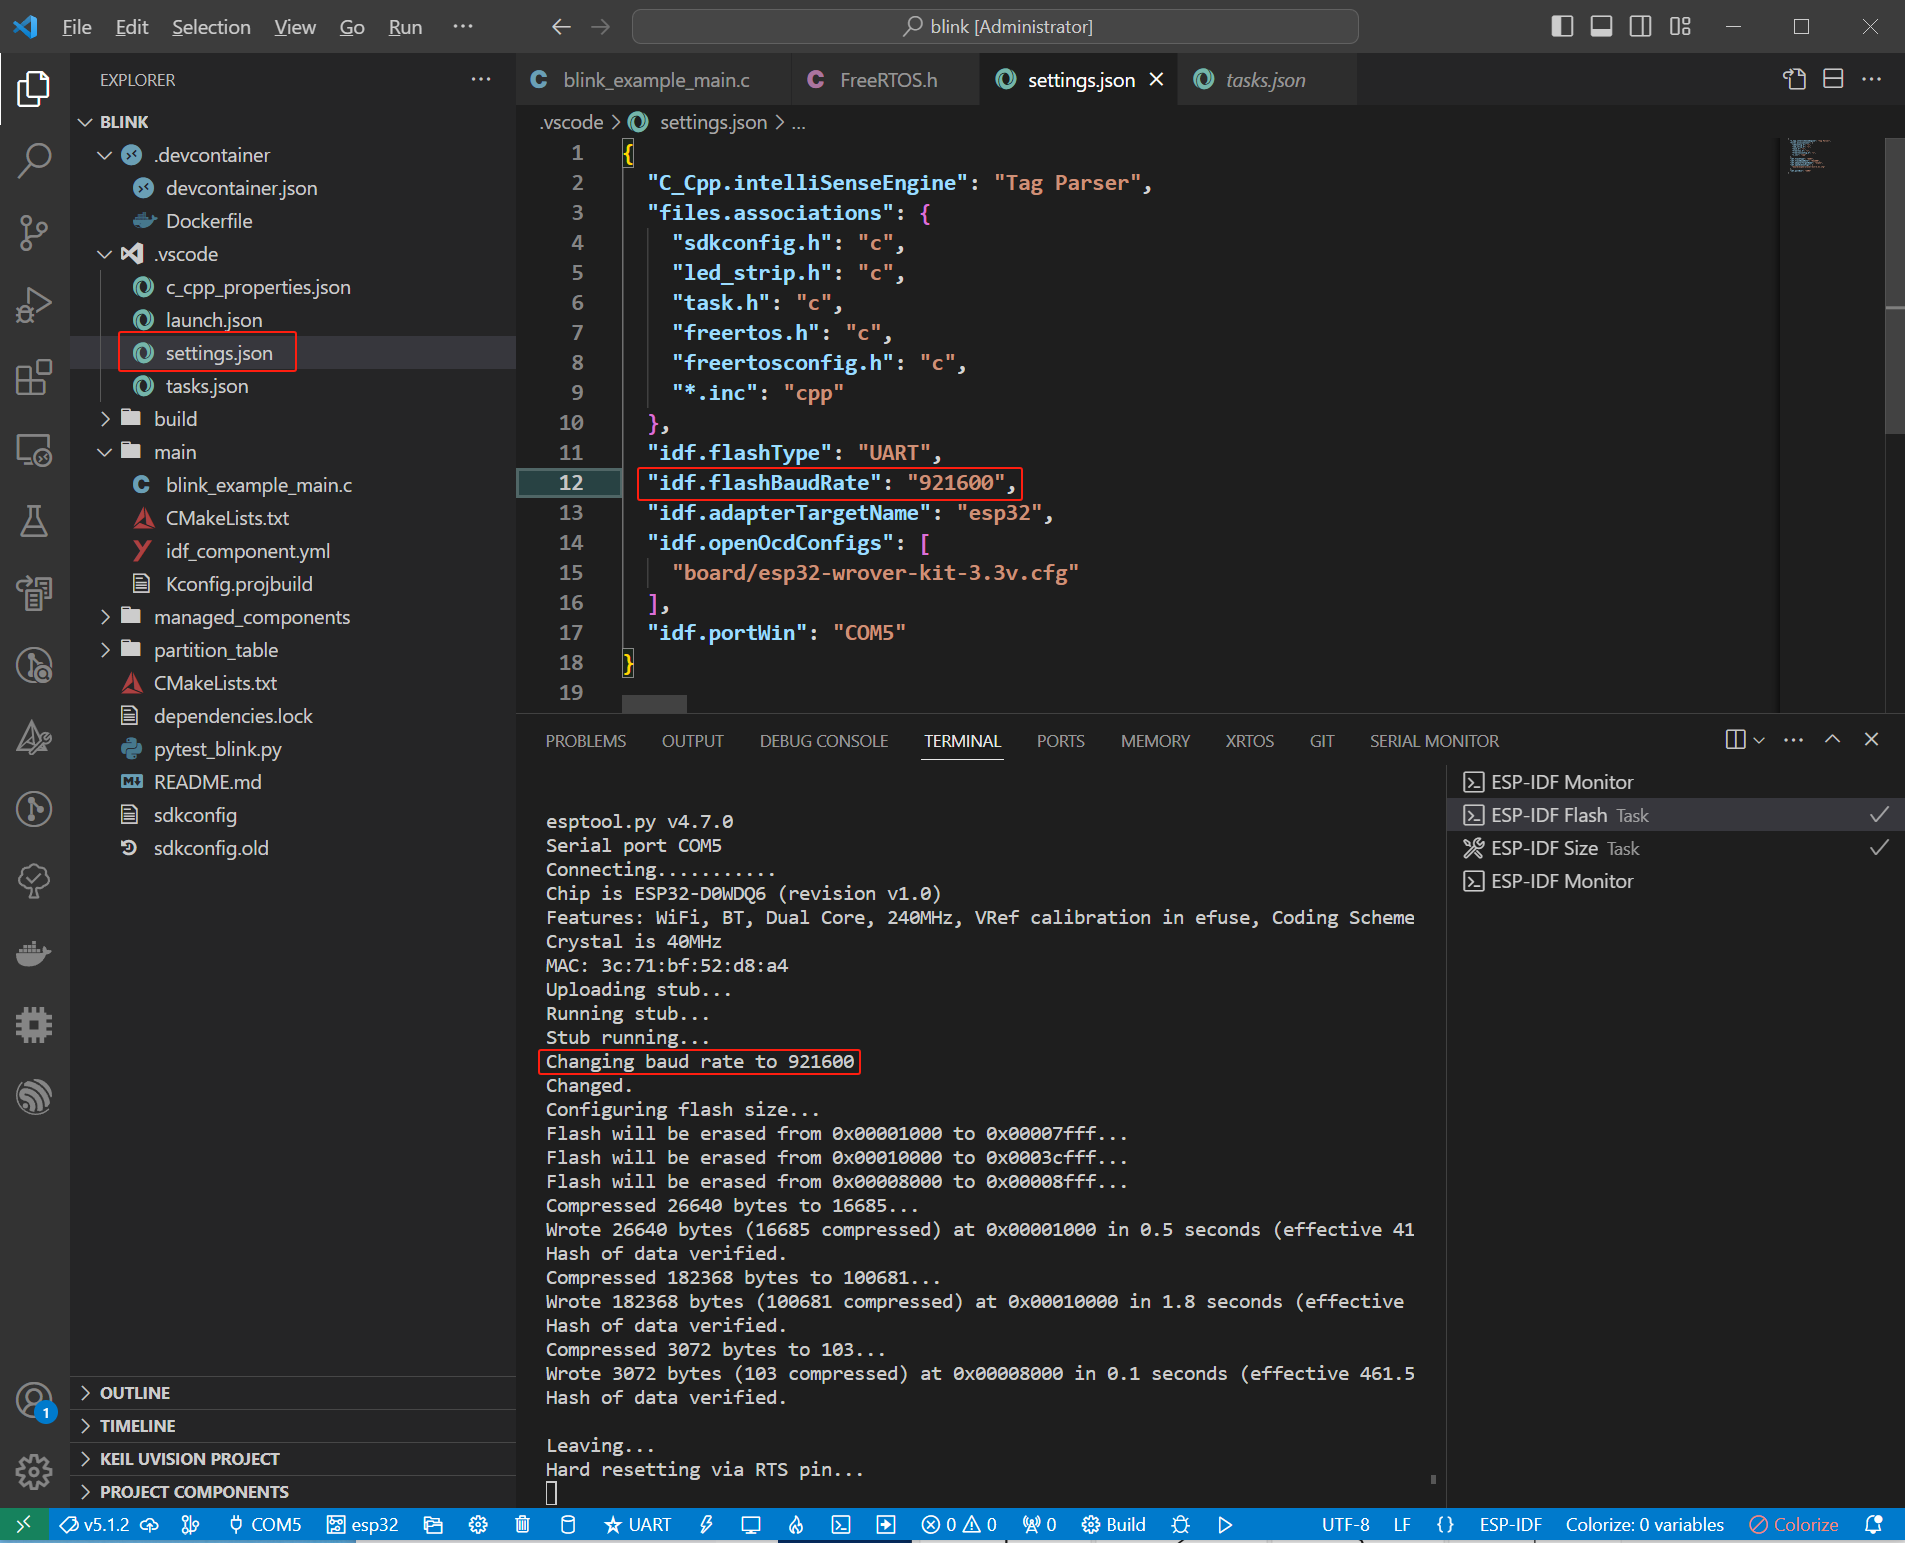This screenshot has height=1543, width=1905.
Task: Switch to tasks.json editor tab
Action: tap(1265, 80)
